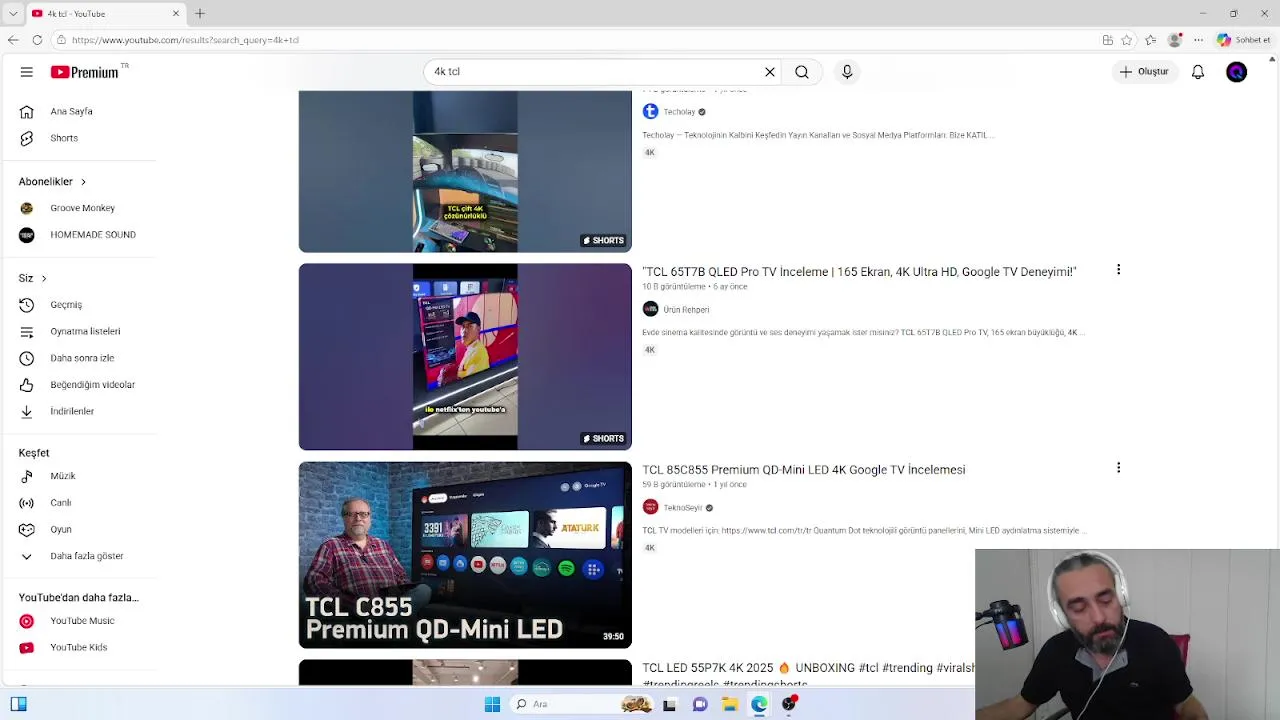
Task: Click the browser back arrow
Action: coord(13,40)
